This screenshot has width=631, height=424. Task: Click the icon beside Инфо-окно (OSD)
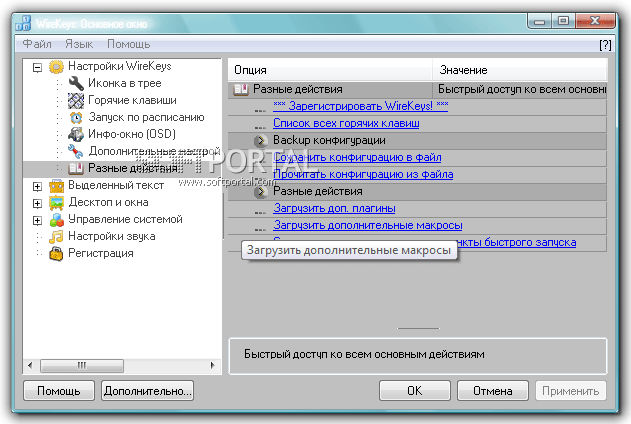coord(76,134)
